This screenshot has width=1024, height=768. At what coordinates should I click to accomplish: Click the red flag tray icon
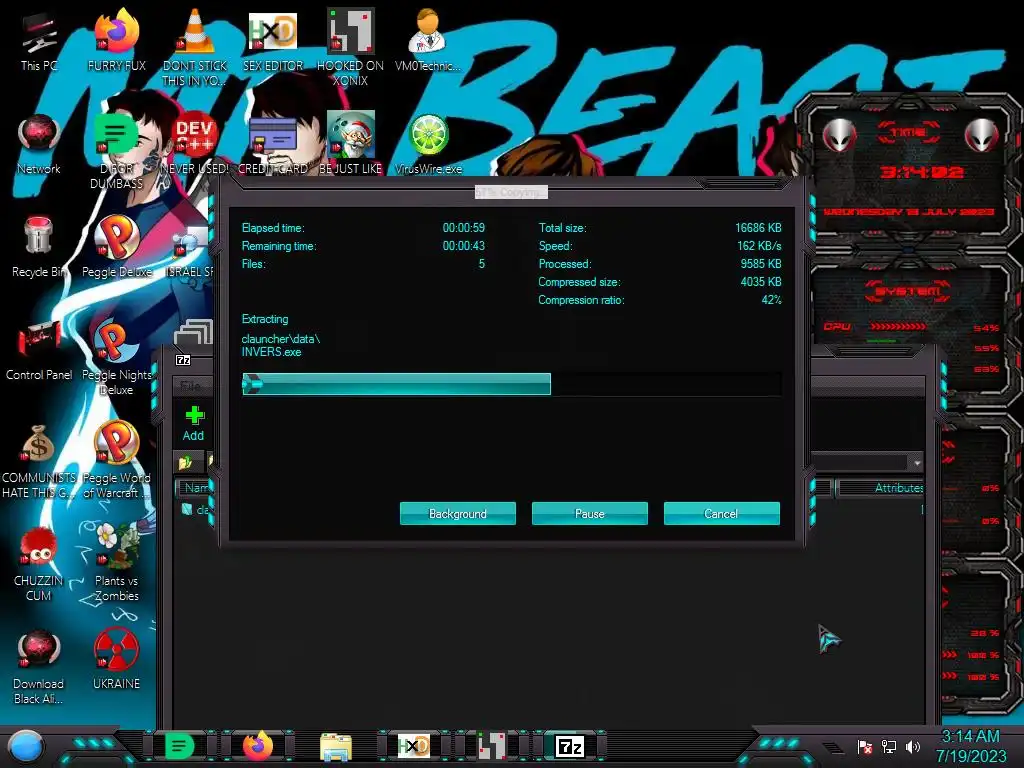tap(865, 747)
